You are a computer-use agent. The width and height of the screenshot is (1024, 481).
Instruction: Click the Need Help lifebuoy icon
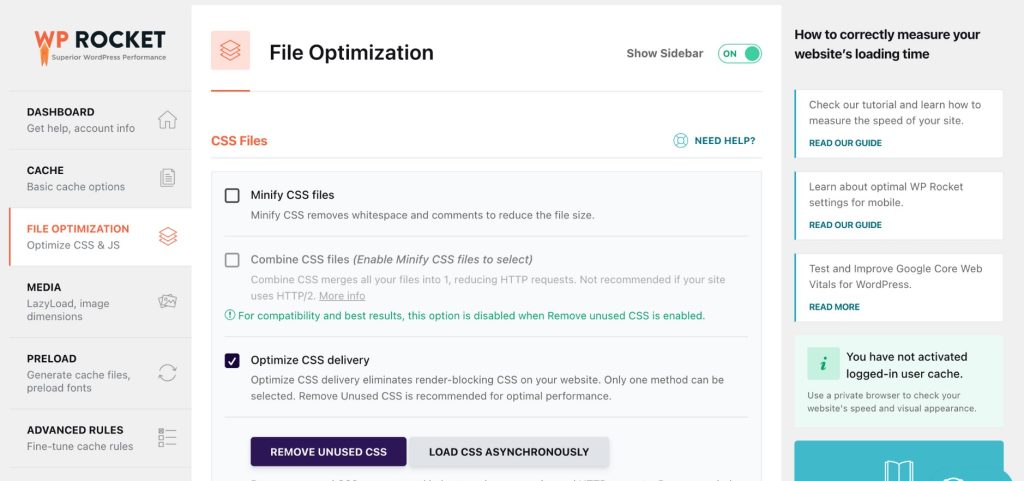(x=680, y=140)
